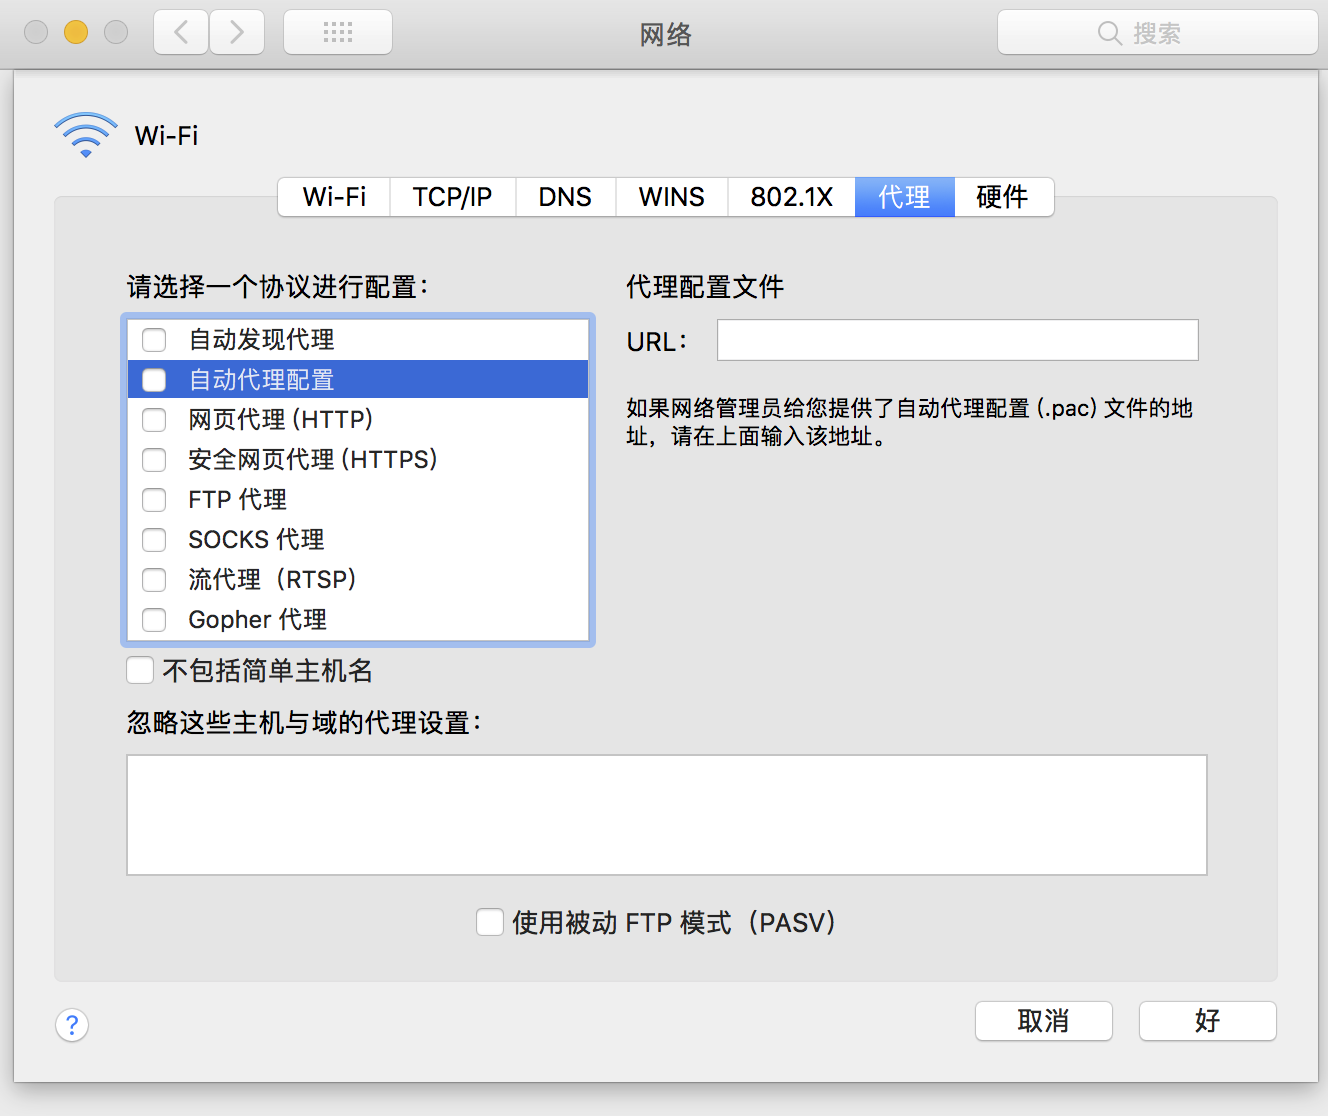Screen dimensions: 1328x1116
Task: Click the 取消 button
Action: pos(1044,1021)
